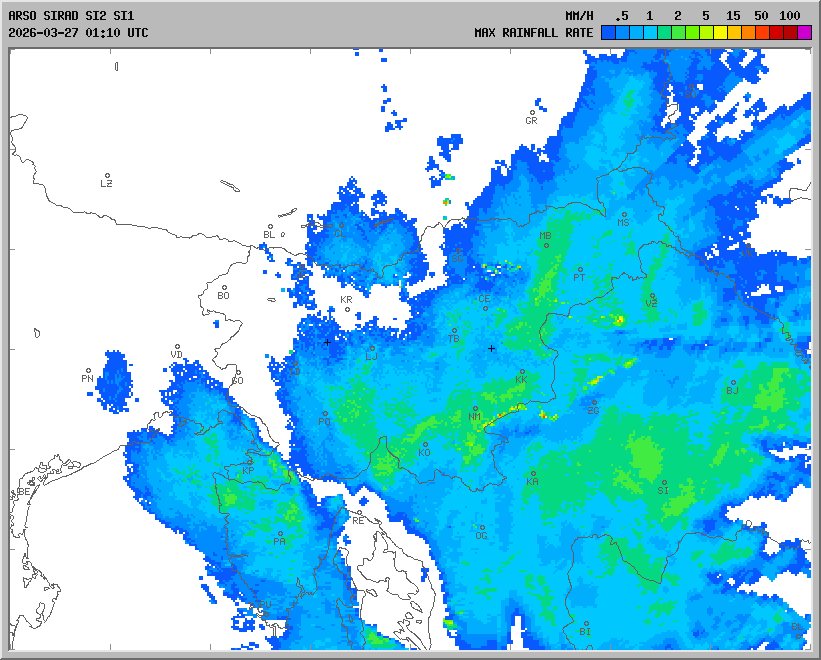Click the LZ location marker
Screen dimensions: 821x660
(x=107, y=176)
